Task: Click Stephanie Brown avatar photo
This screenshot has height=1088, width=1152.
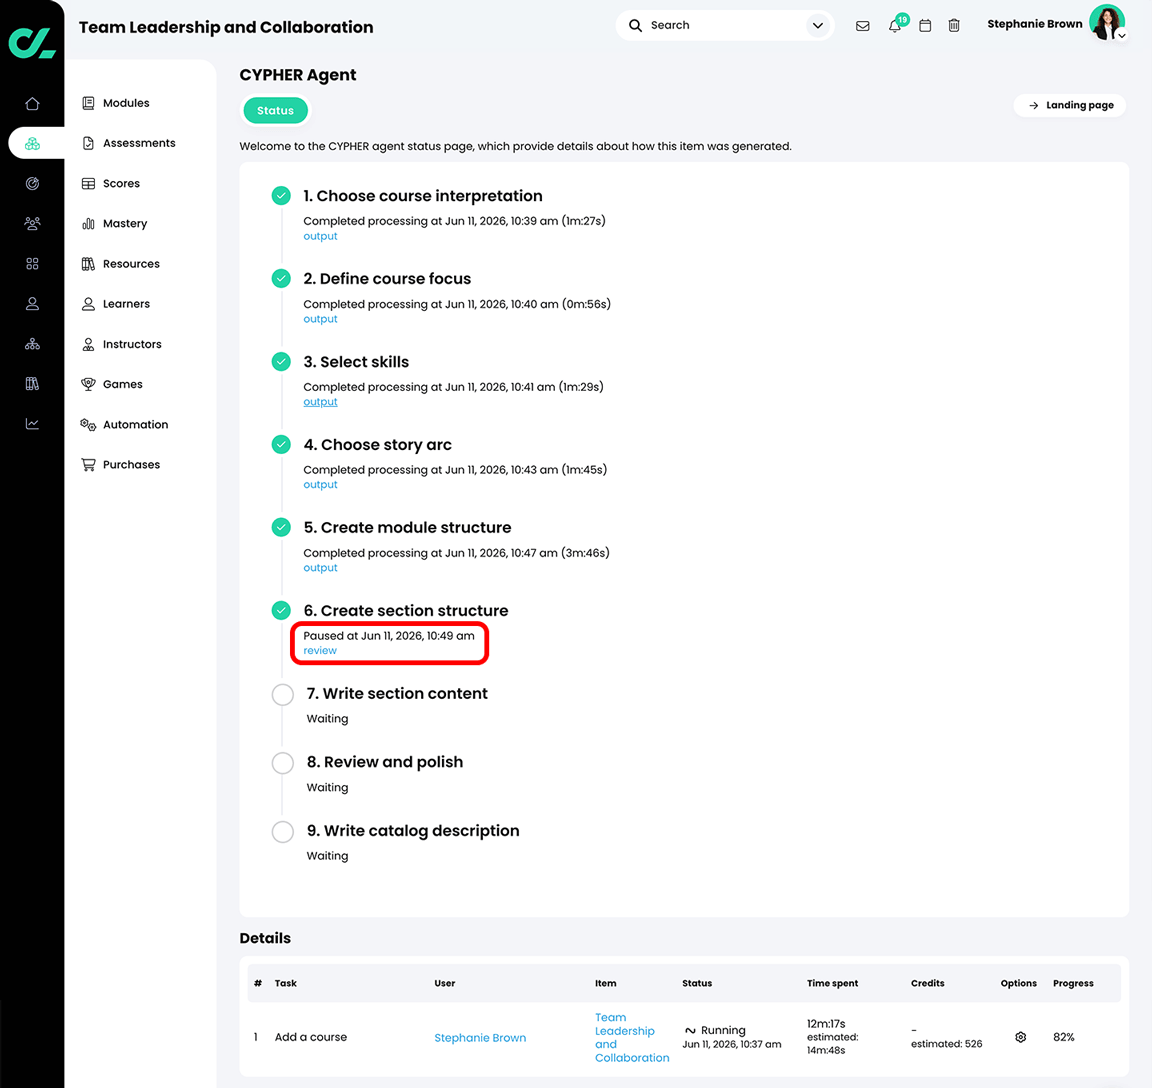Action: [1106, 22]
